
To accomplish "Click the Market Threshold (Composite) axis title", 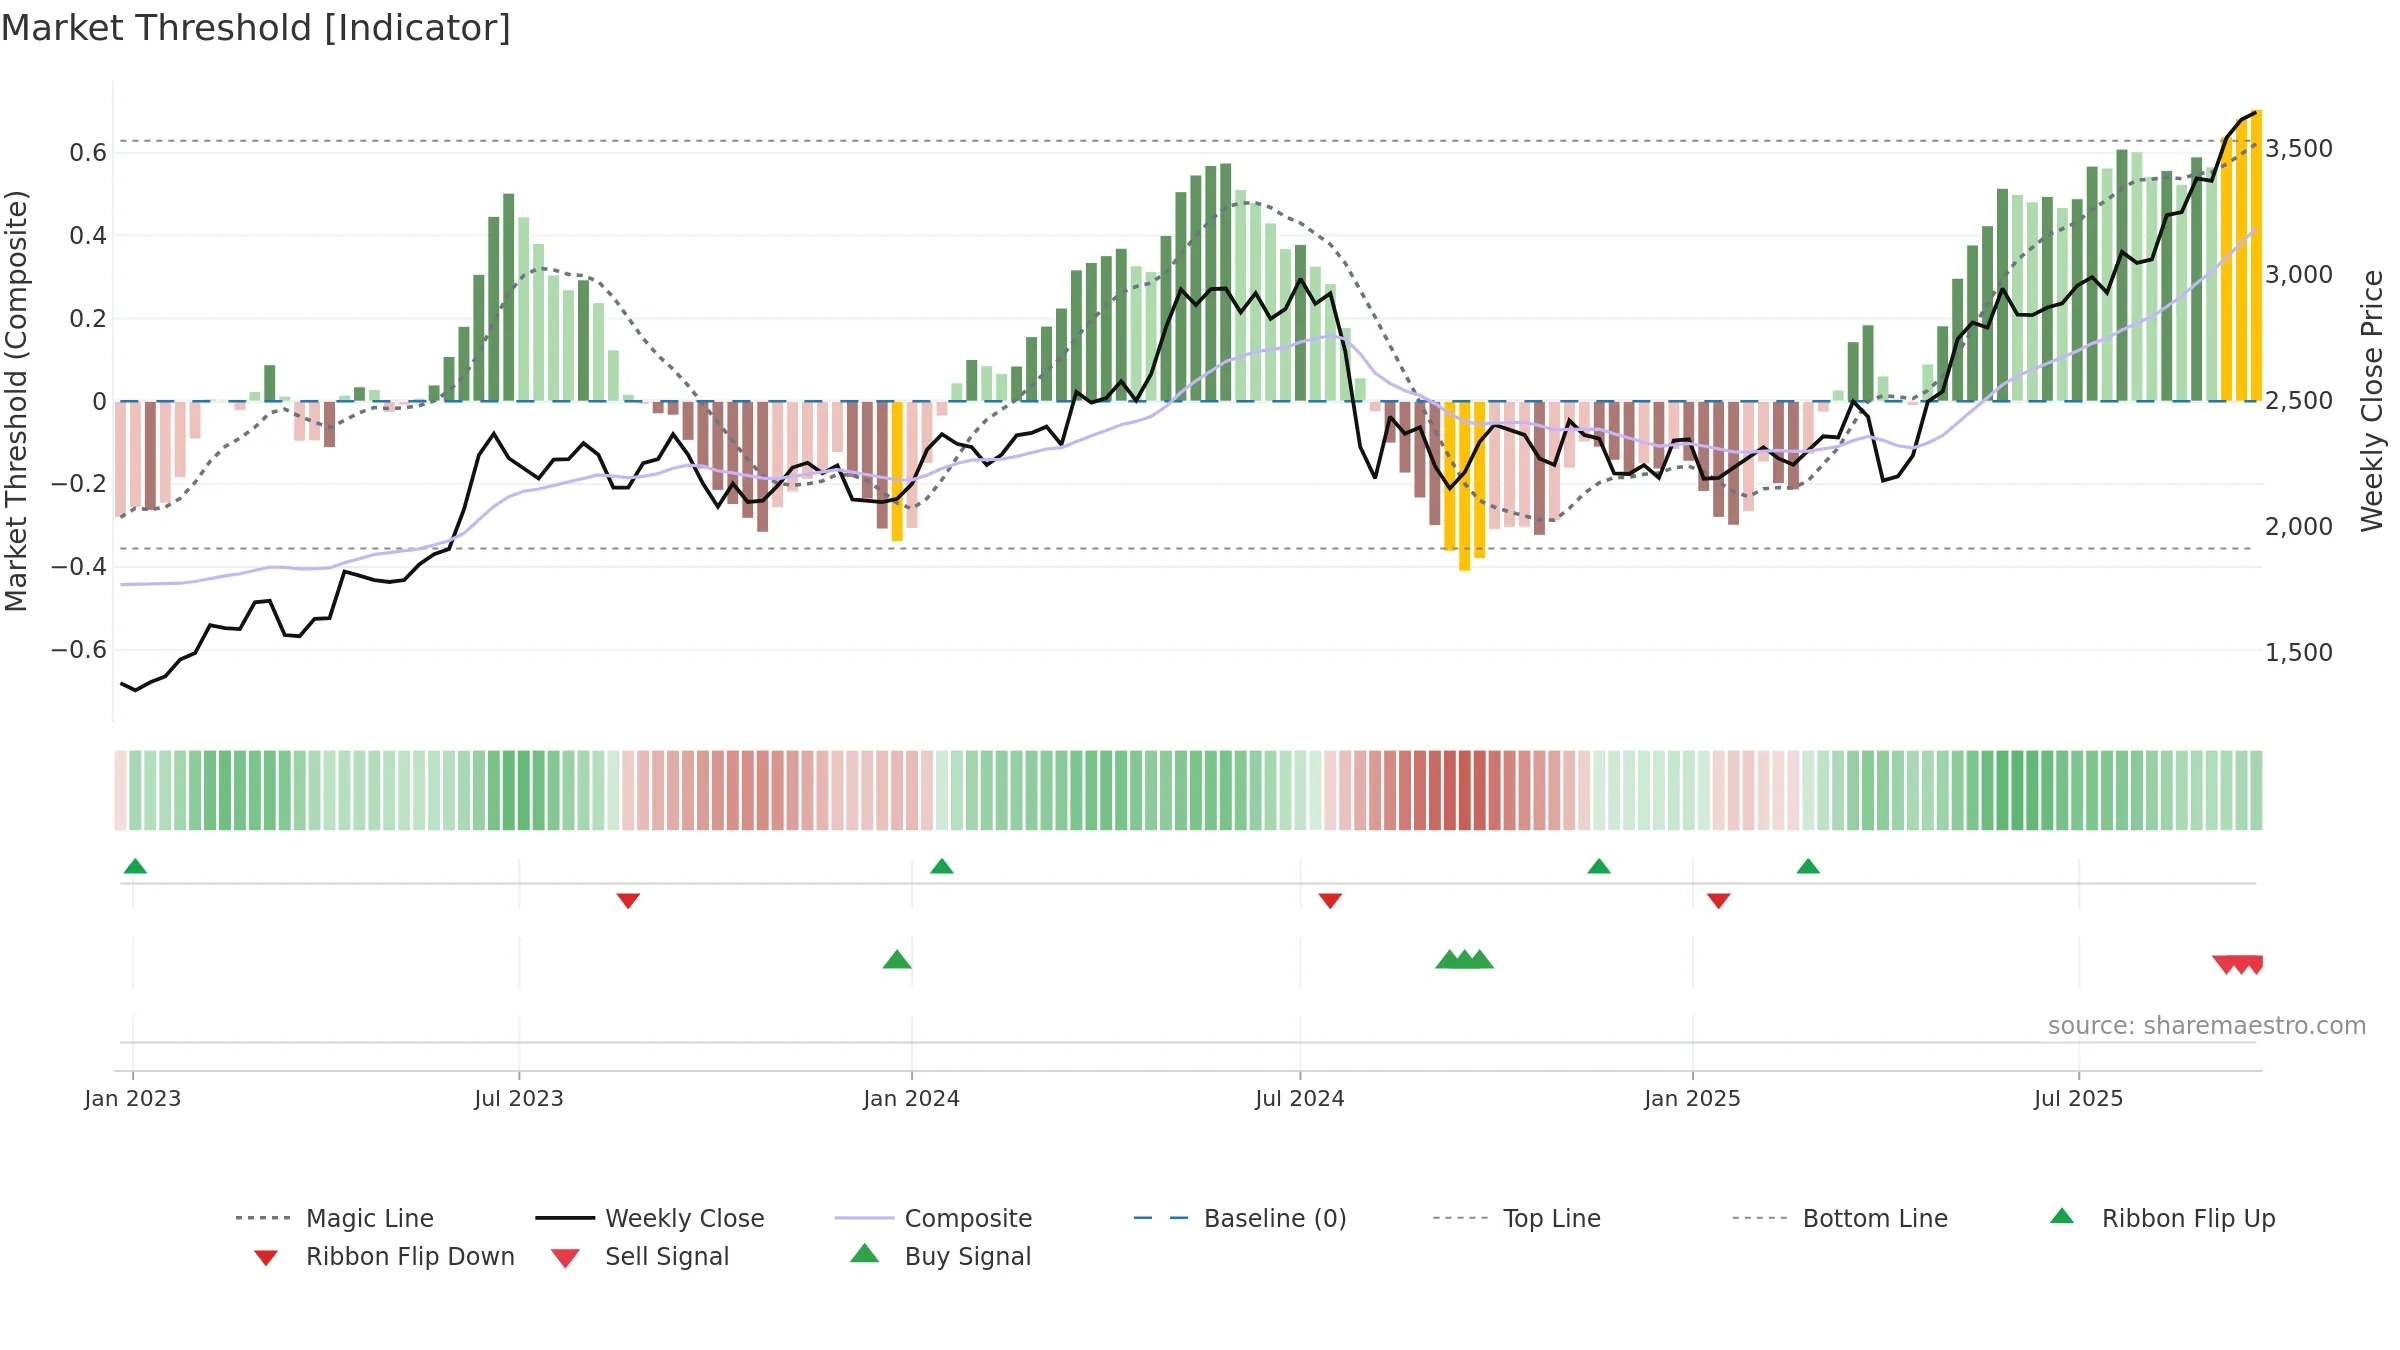I will click(x=16, y=401).
